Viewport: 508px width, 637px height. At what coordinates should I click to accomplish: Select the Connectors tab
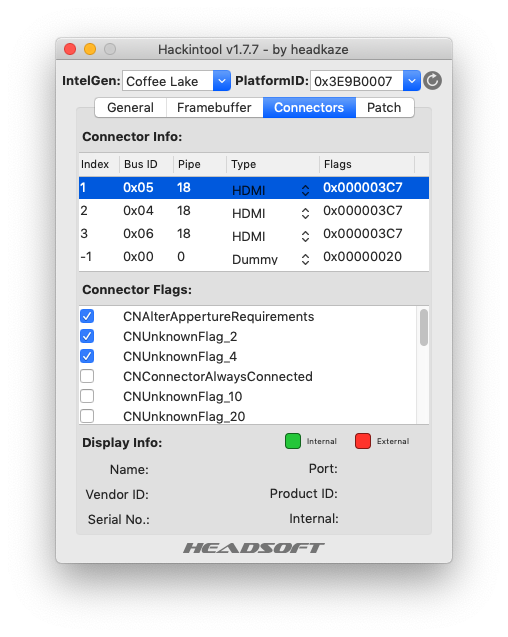[x=309, y=108]
